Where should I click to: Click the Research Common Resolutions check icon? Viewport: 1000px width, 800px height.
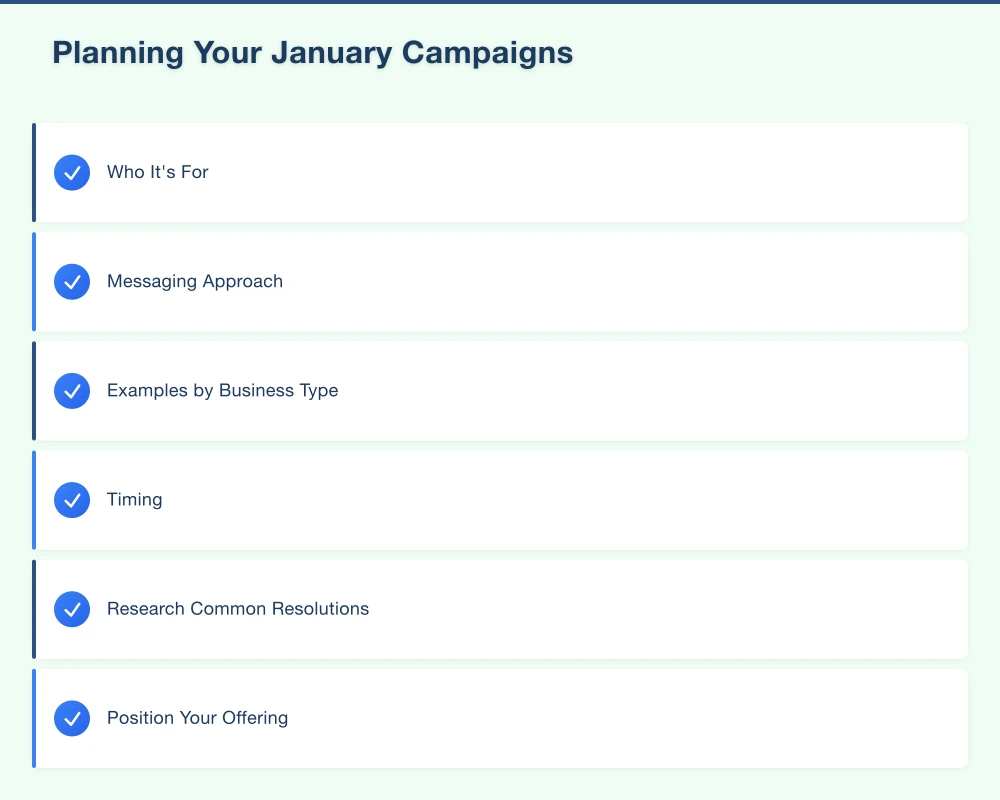pyautogui.click(x=71, y=608)
